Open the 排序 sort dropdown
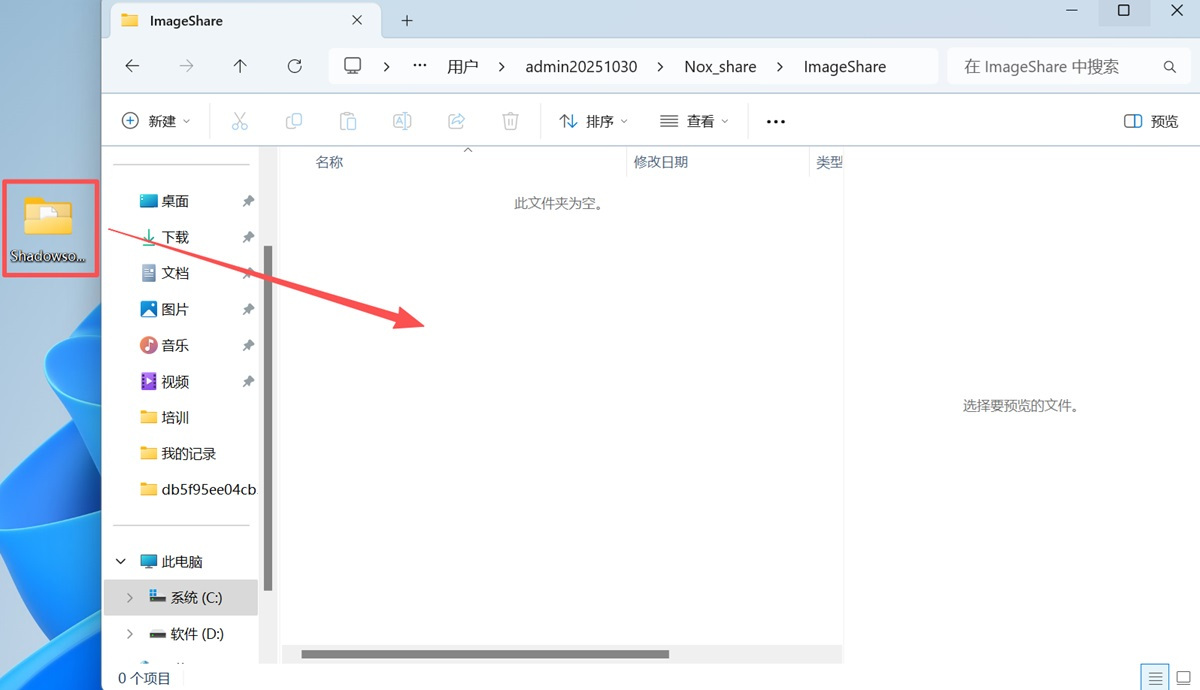Viewport: 1200px width, 690px height. [x=594, y=121]
